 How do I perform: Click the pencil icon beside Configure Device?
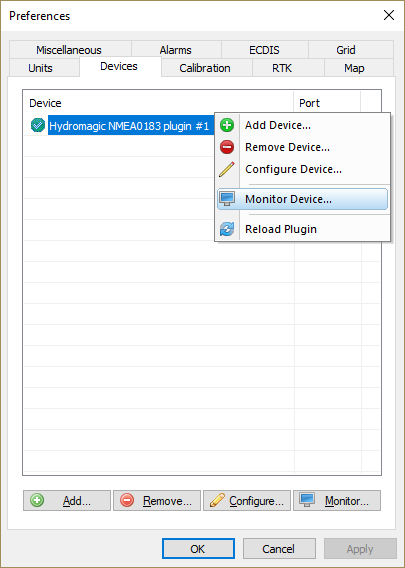click(227, 169)
